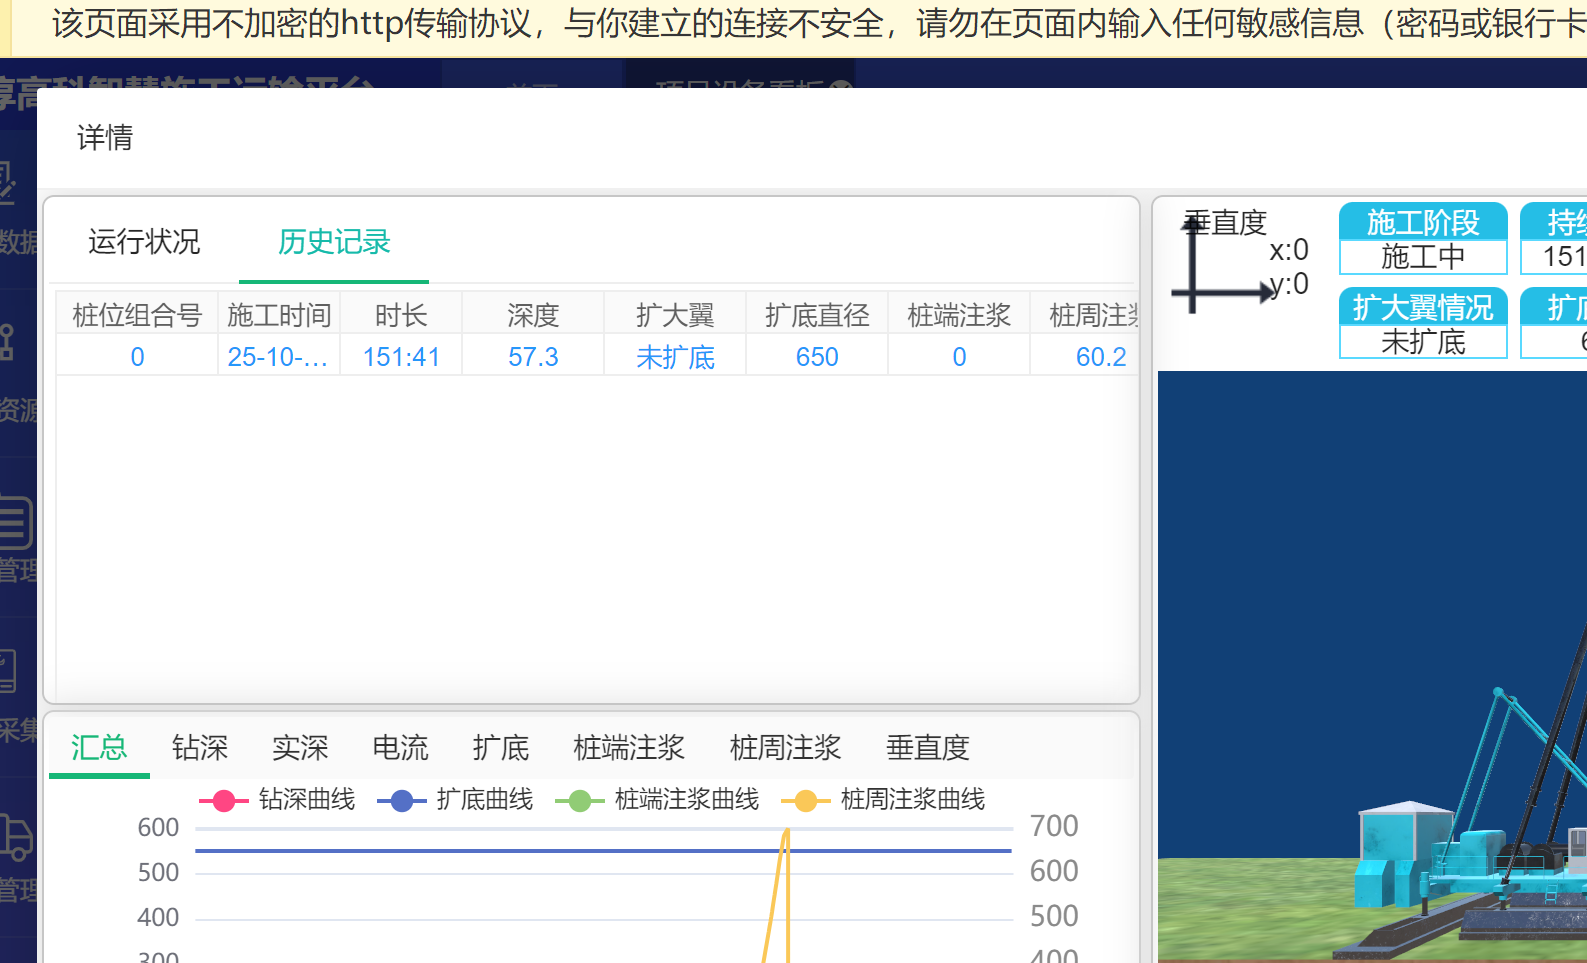This screenshot has width=1587, height=963.
Task: Click the pink 钻深曲线 legend marker
Action: coord(224,801)
